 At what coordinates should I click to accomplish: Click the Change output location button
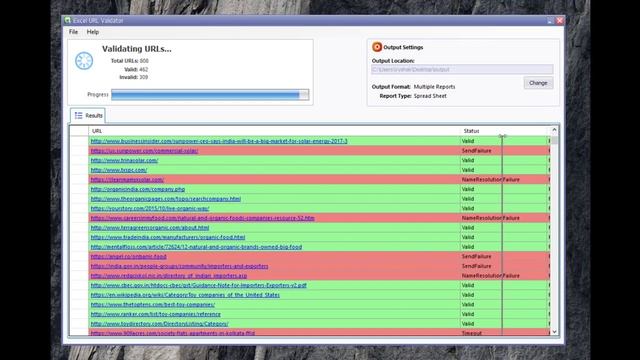click(538, 83)
